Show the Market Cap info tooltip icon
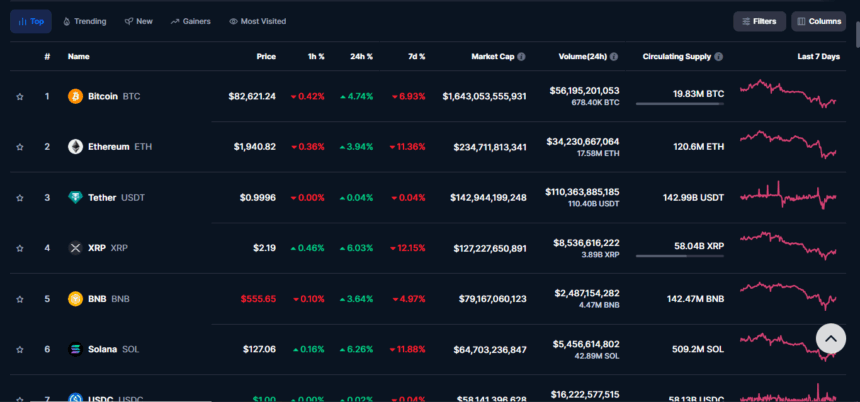Viewport: 860px width, 402px height. coord(521,56)
